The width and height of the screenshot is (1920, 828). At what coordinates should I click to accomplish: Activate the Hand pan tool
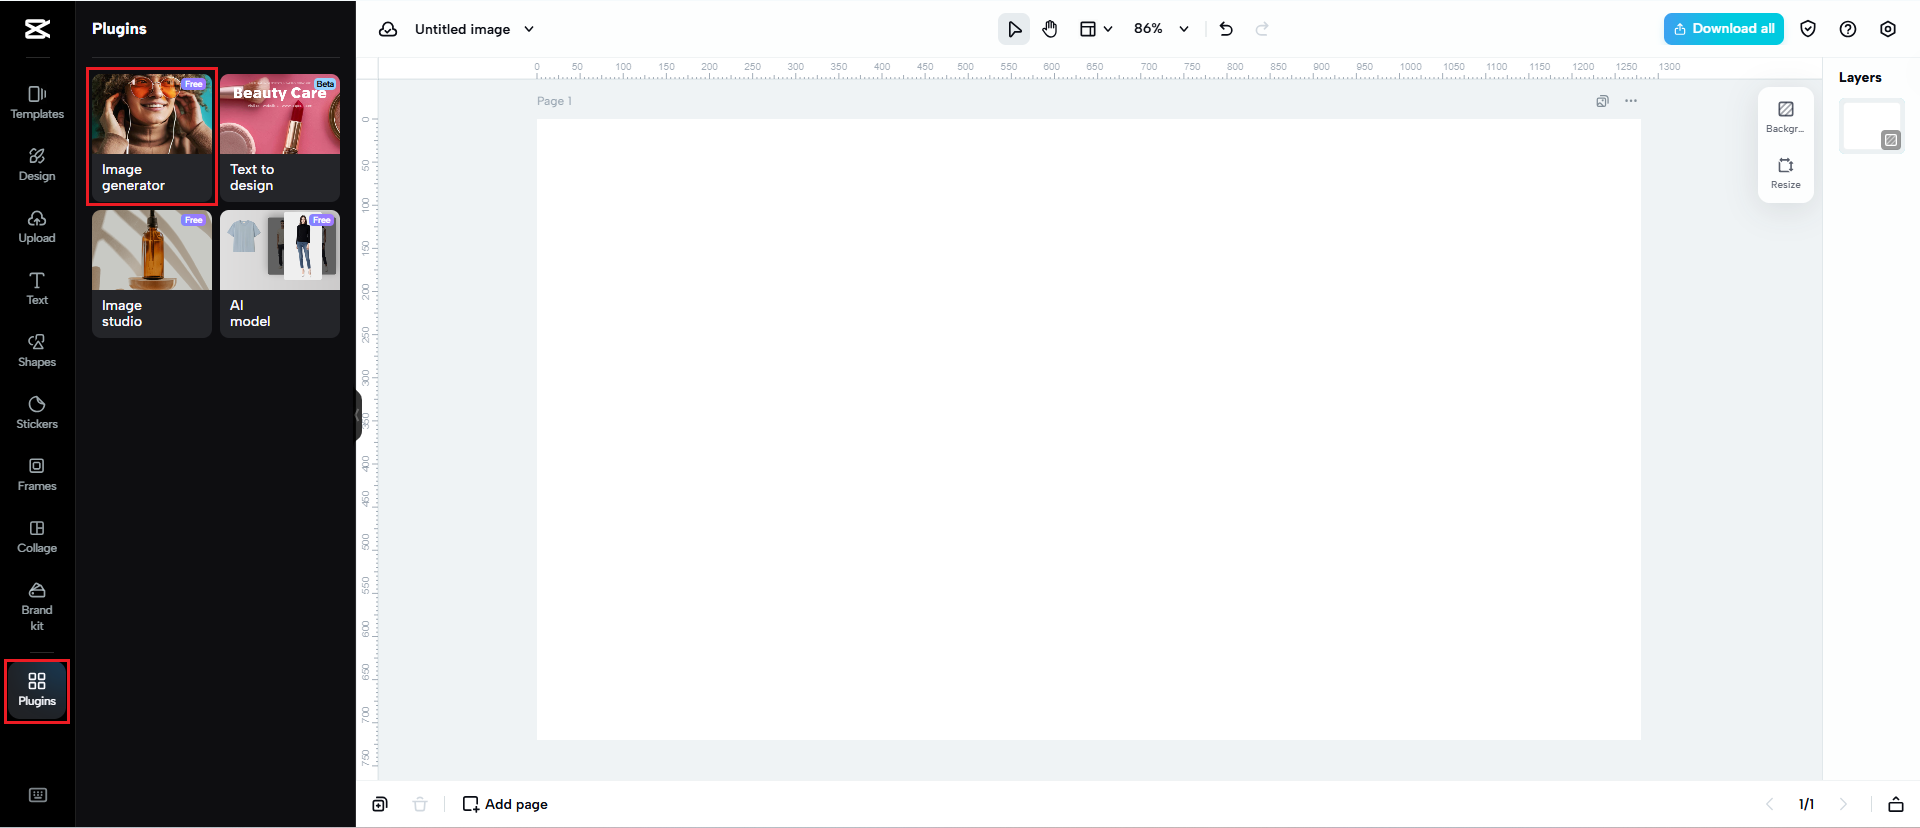[x=1050, y=29]
